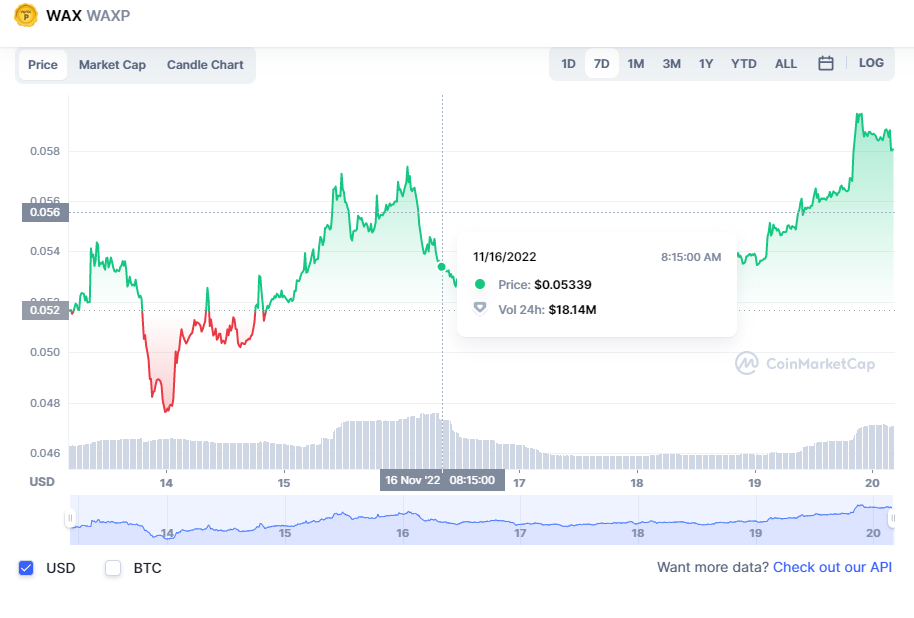The width and height of the screenshot is (914, 618).
Task: Switch to the Market Cap tab
Action: pyautogui.click(x=112, y=65)
